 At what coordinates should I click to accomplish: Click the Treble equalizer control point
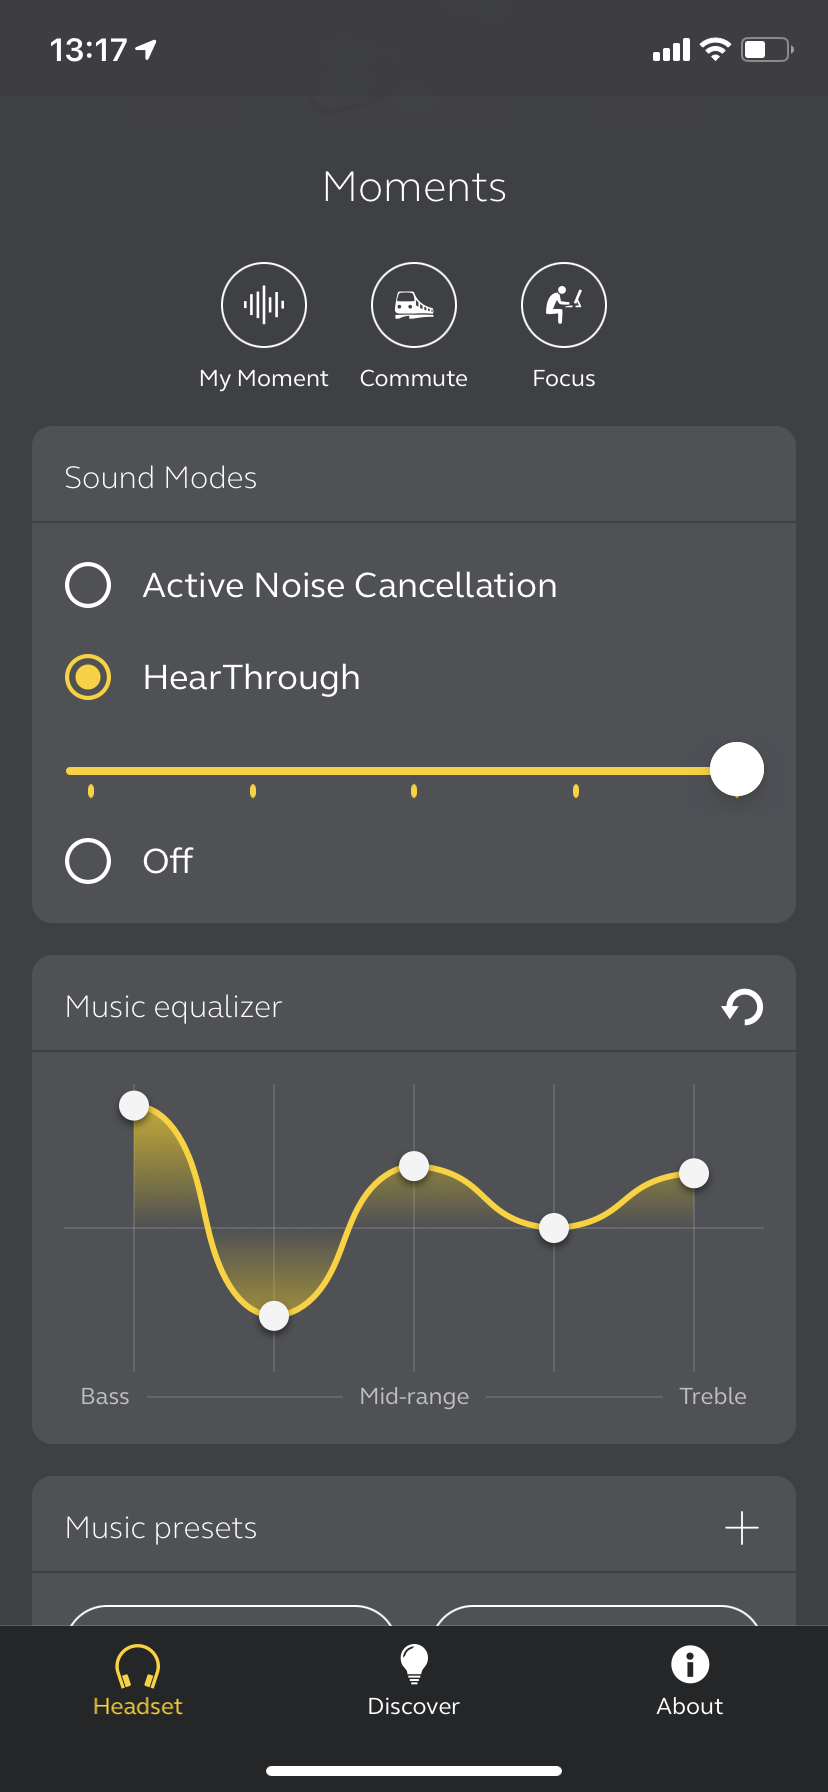pos(694,1173)
